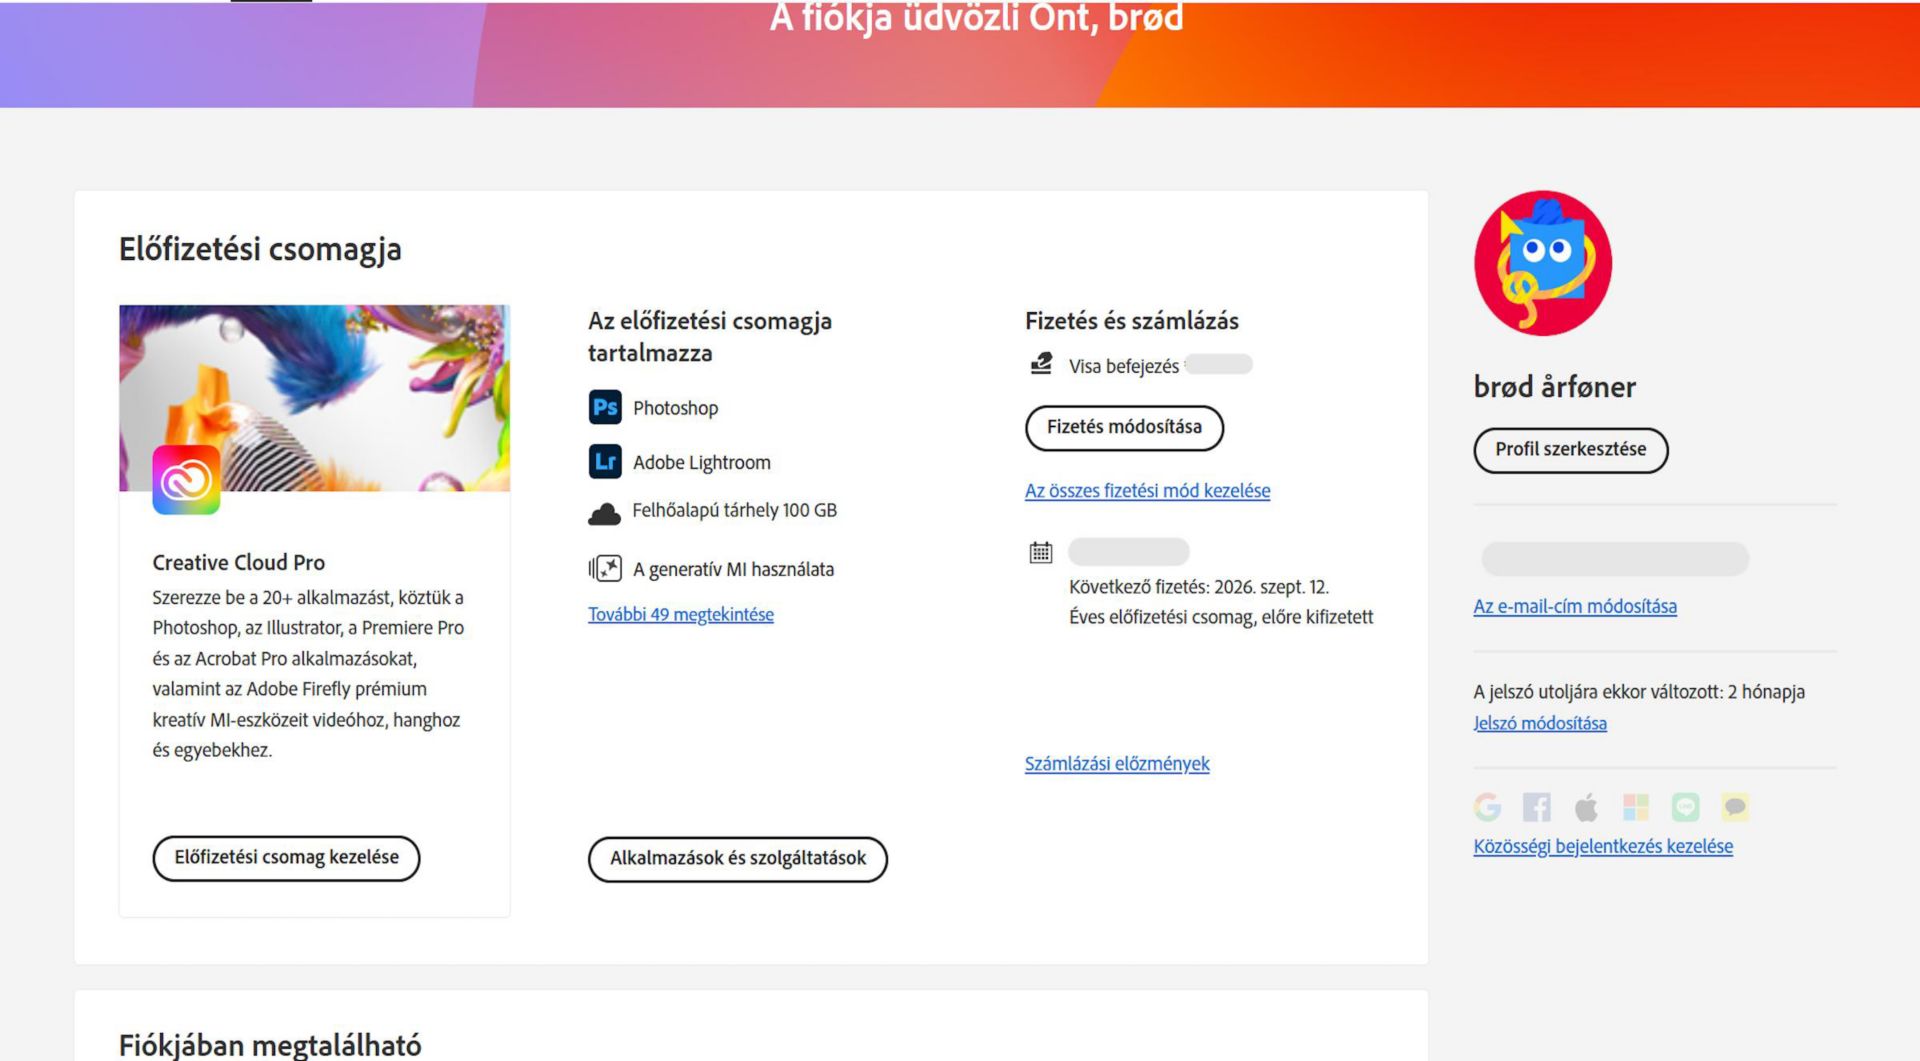Click 'Éves előfizetési csomag, előre kifizetett' text
The image size is (1920, 1061).
(x=1221, y=617)
